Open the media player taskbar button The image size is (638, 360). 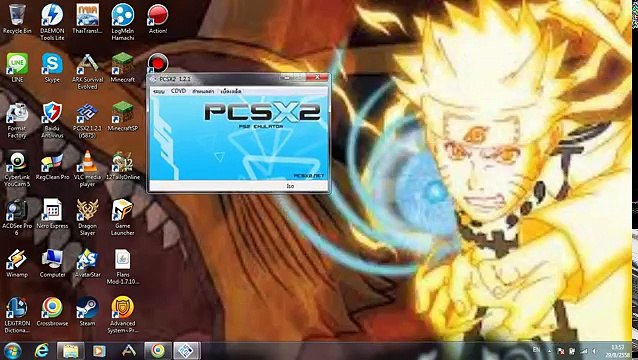[99, 351]
